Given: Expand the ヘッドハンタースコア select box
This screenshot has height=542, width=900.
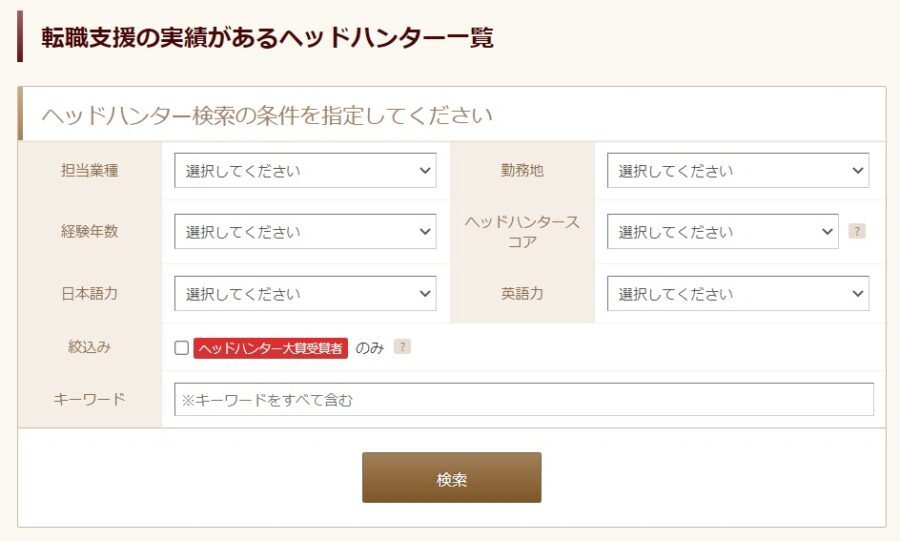Looking at the screenshot, I should point(723,231).
